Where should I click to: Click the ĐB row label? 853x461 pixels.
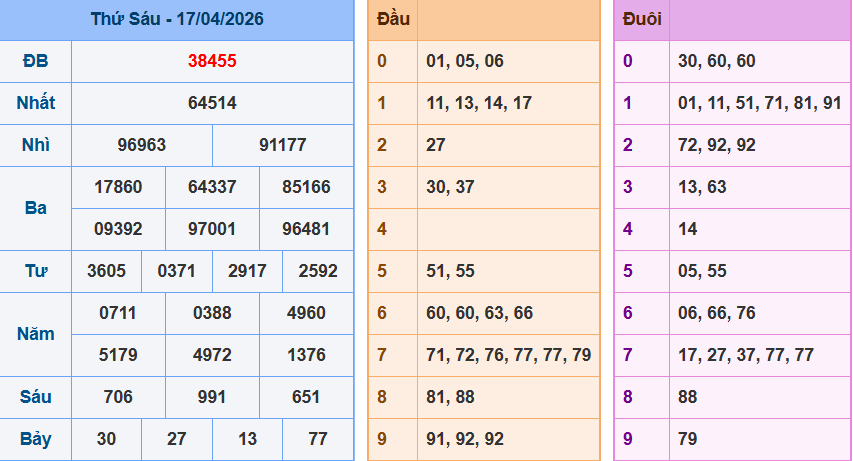[36, 61]
